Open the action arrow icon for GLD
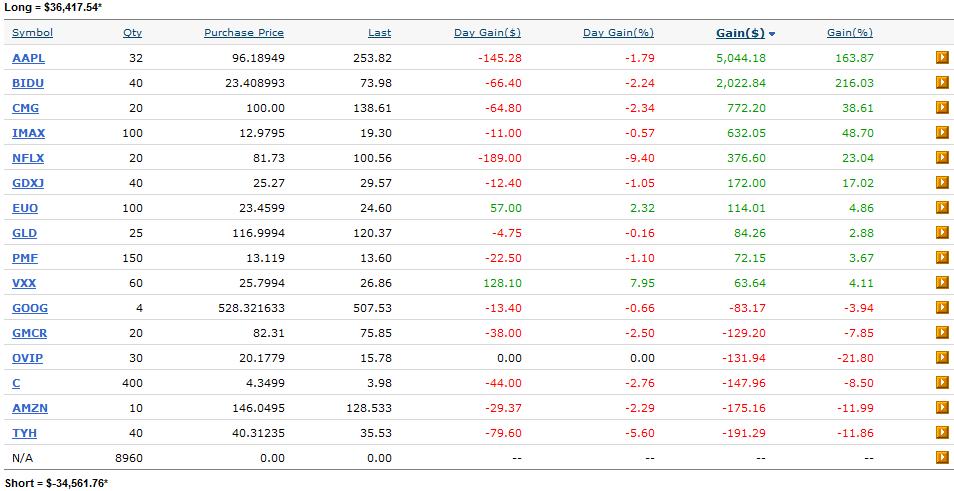This screenshot has width=954, height=491. tap(942, 232)
